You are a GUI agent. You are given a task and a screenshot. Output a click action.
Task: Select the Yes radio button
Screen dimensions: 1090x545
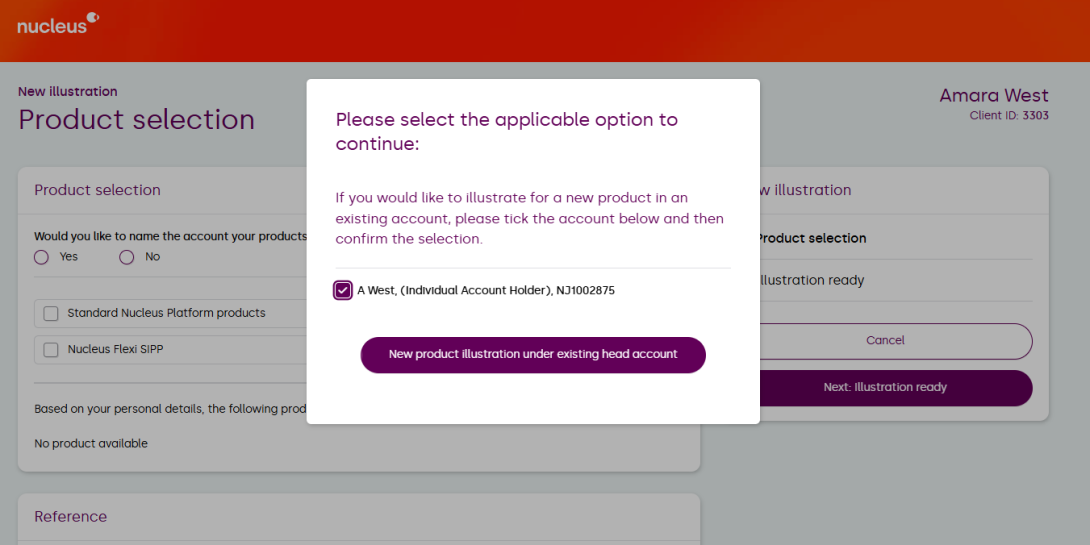[x=41, y=257]
